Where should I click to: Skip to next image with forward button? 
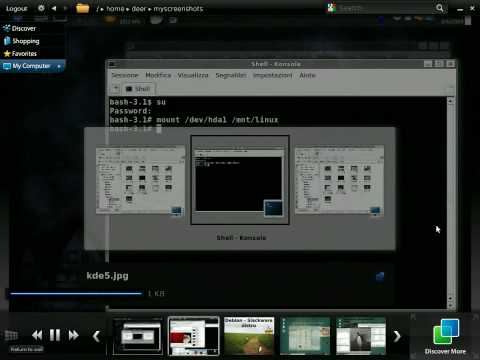pos(73,335)
